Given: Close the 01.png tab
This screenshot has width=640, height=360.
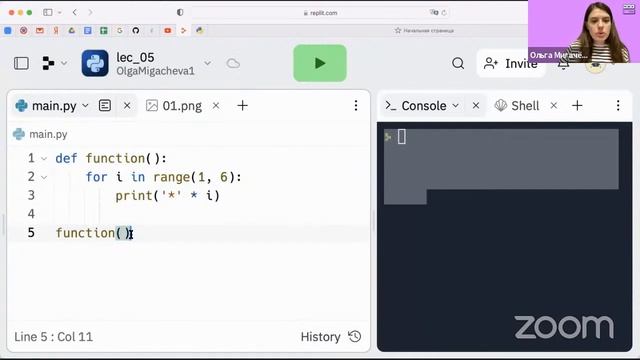Looking at the screenshot, I should (216, 106).
